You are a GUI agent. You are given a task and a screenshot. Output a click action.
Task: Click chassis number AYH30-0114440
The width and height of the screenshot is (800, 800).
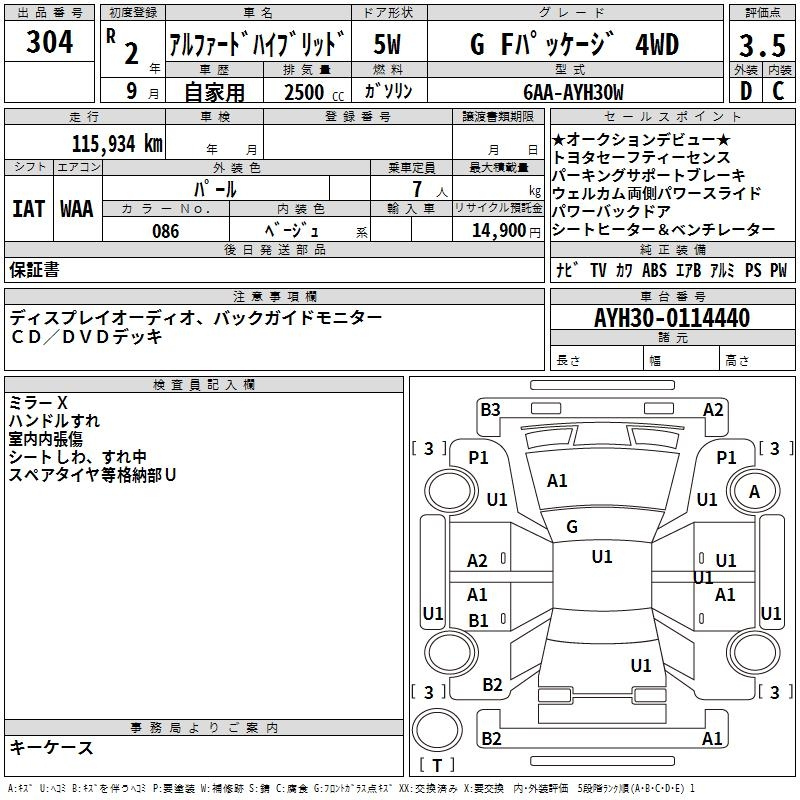tap(672, 318)
